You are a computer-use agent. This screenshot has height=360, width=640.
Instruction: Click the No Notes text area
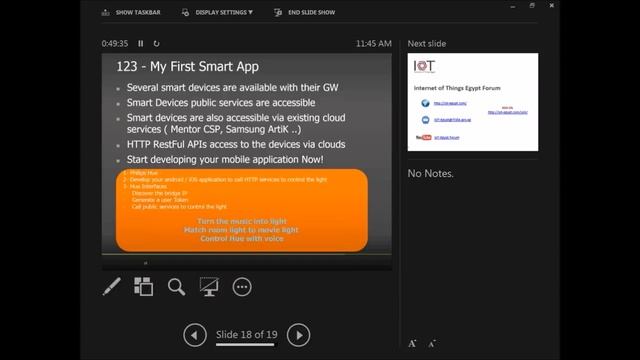click(x=430, y=173)
